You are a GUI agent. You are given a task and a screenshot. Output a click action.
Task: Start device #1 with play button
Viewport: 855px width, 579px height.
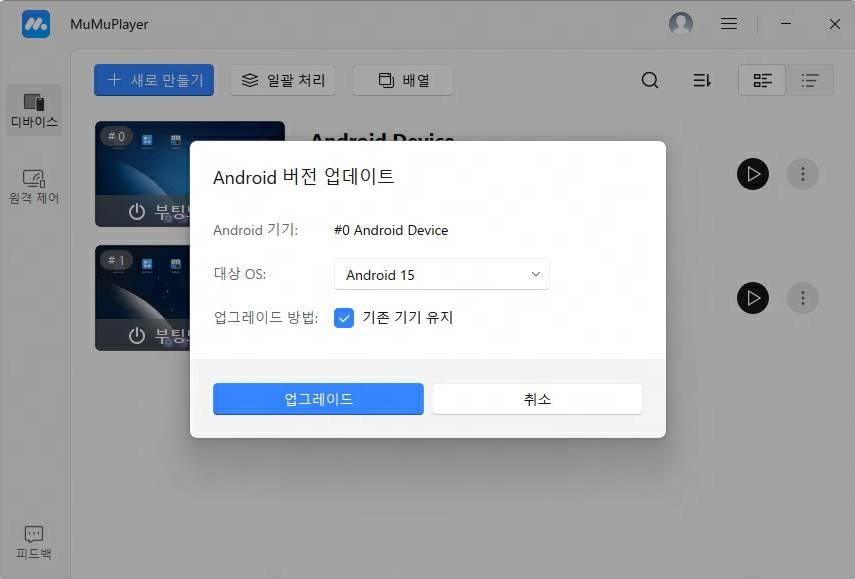pyautogui.click(x=752, y=298)
